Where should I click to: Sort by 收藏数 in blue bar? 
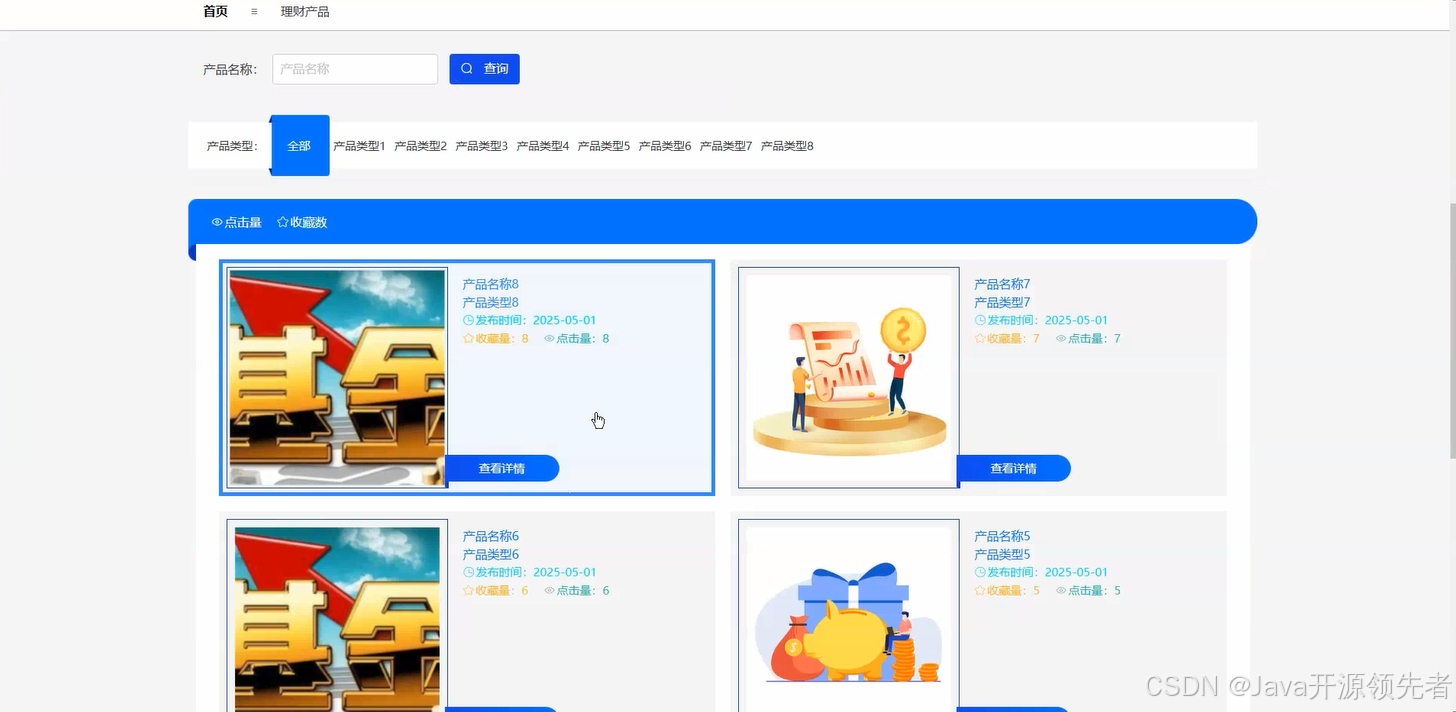click(302, 222)
